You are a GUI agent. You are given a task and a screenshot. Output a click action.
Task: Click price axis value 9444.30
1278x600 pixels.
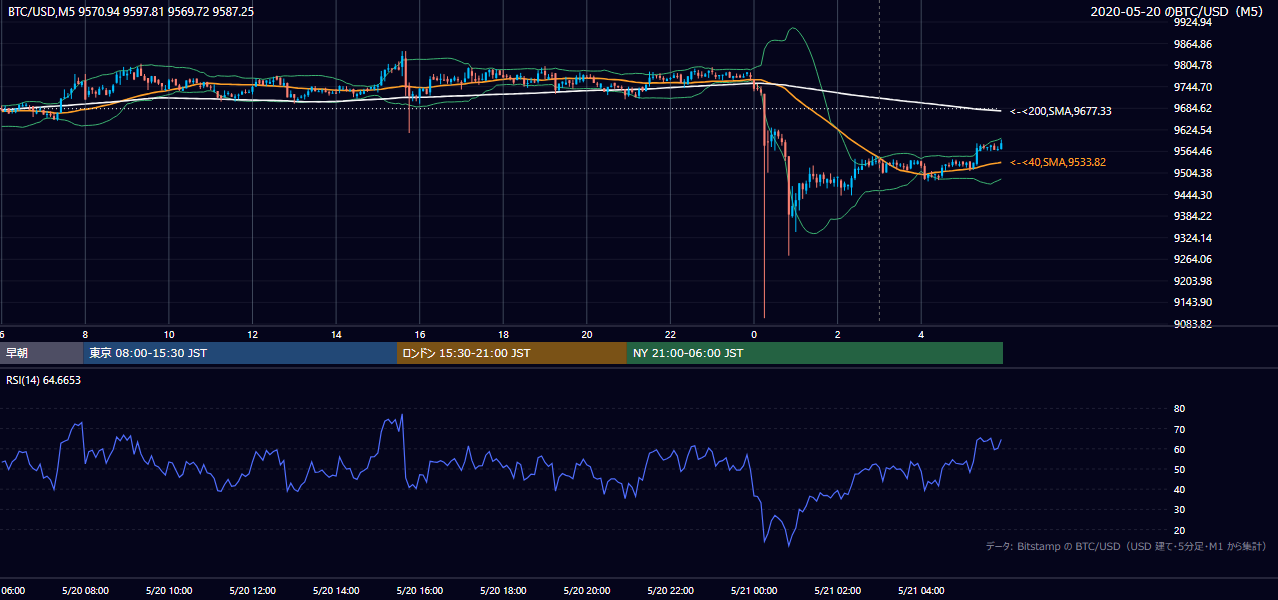click(x=1193, y=195)
